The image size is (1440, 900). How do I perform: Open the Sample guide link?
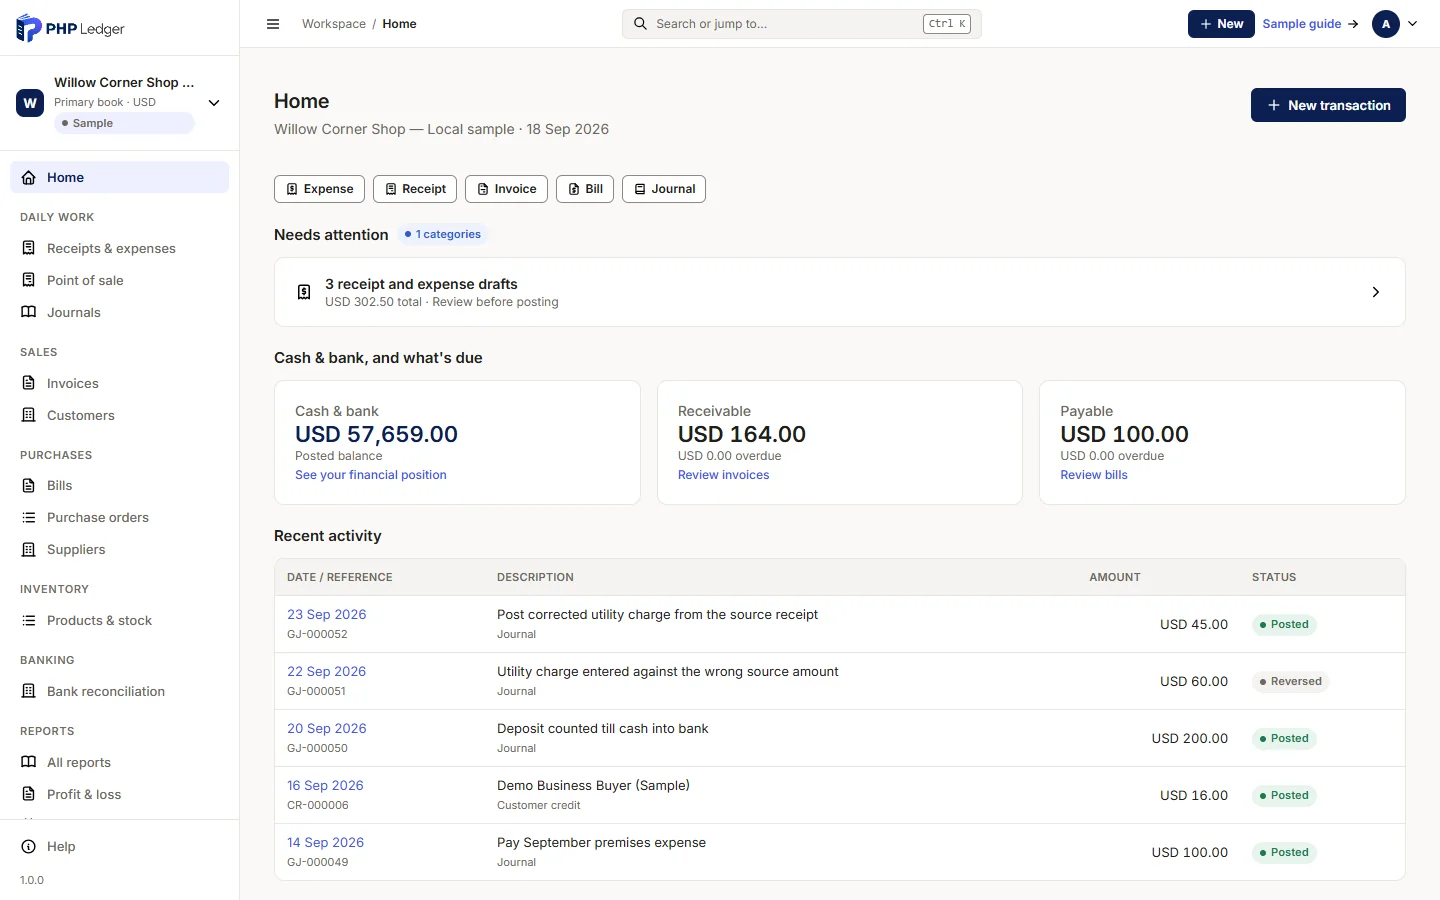tap(1310, 24)
